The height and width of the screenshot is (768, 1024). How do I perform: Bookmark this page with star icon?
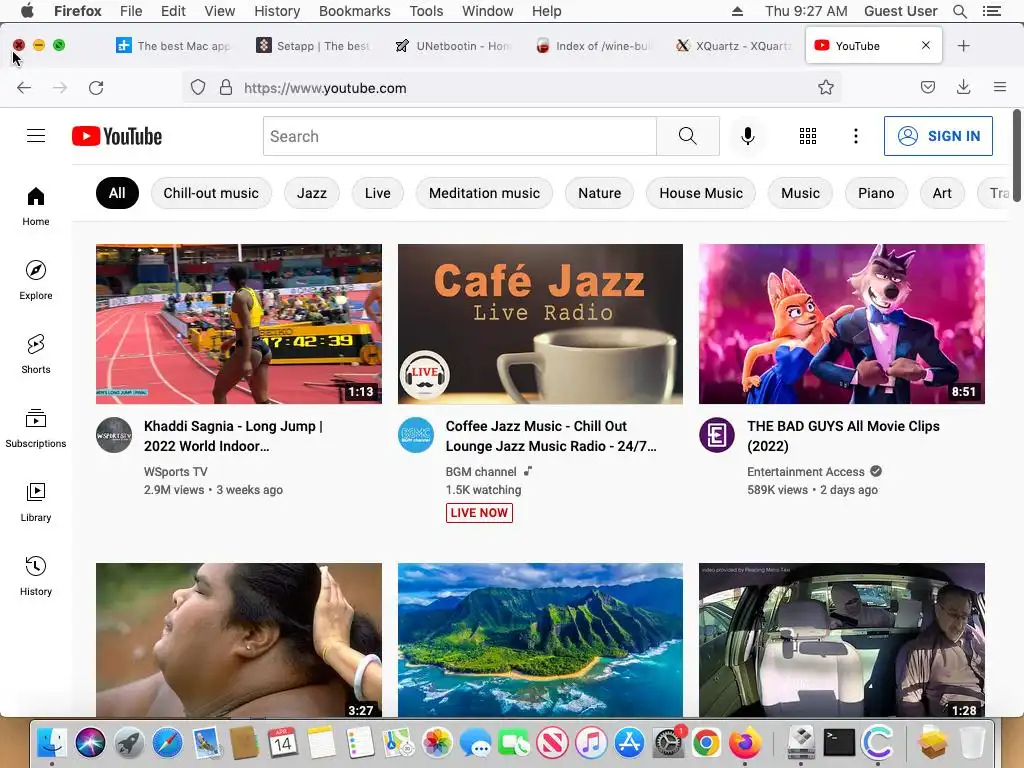(x=825, y=88)
